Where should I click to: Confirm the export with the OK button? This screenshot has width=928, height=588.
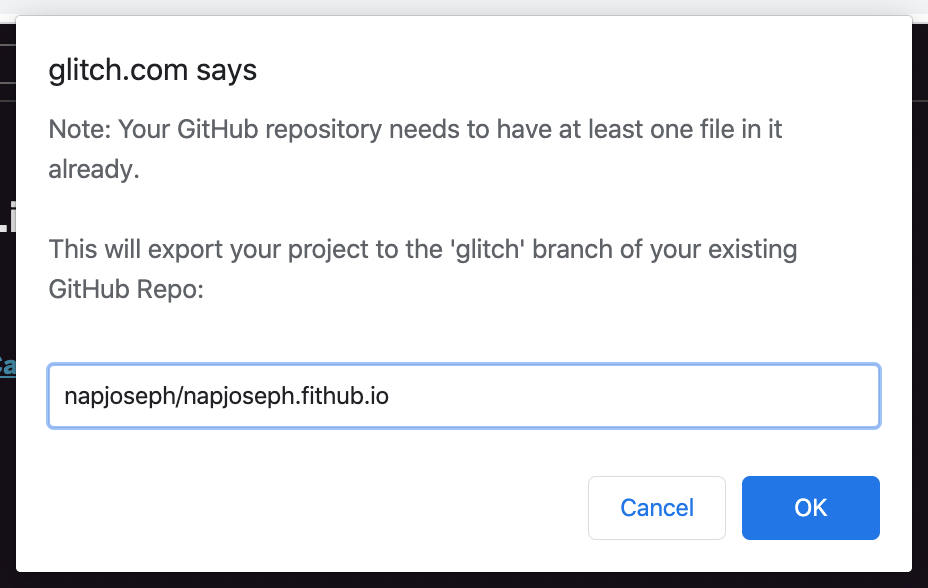[810, 508]
